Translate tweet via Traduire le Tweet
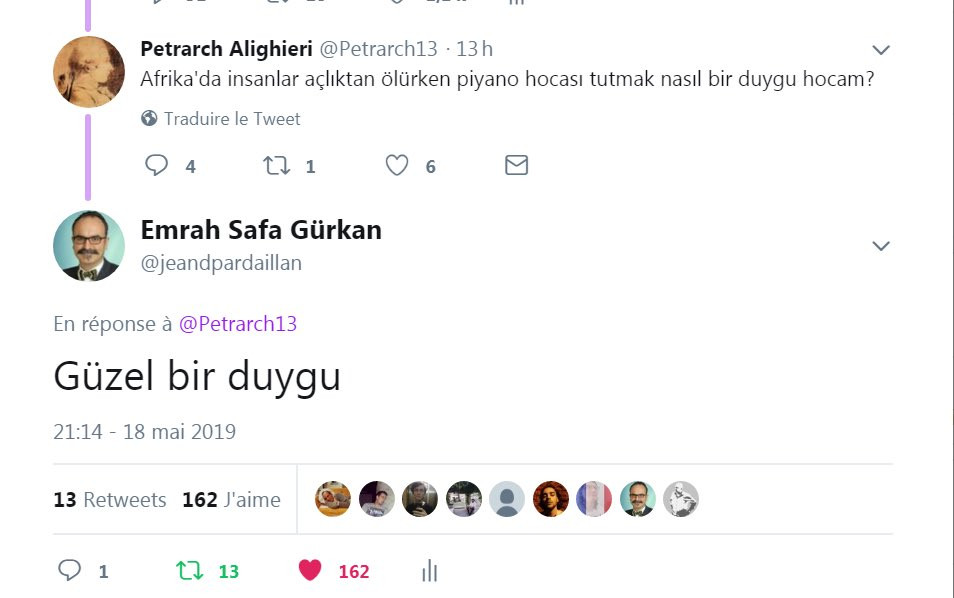The height and width of the screenshot is (598, 954). (232, 119)
